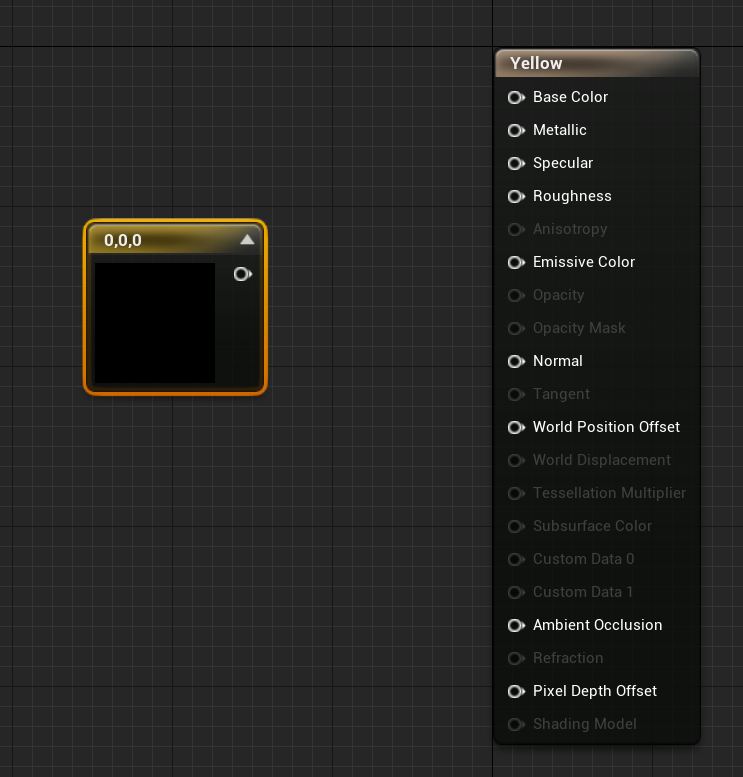Click the Tangent input pin
743x777 pixels.
pyautogui.click(x=516, y=394)
